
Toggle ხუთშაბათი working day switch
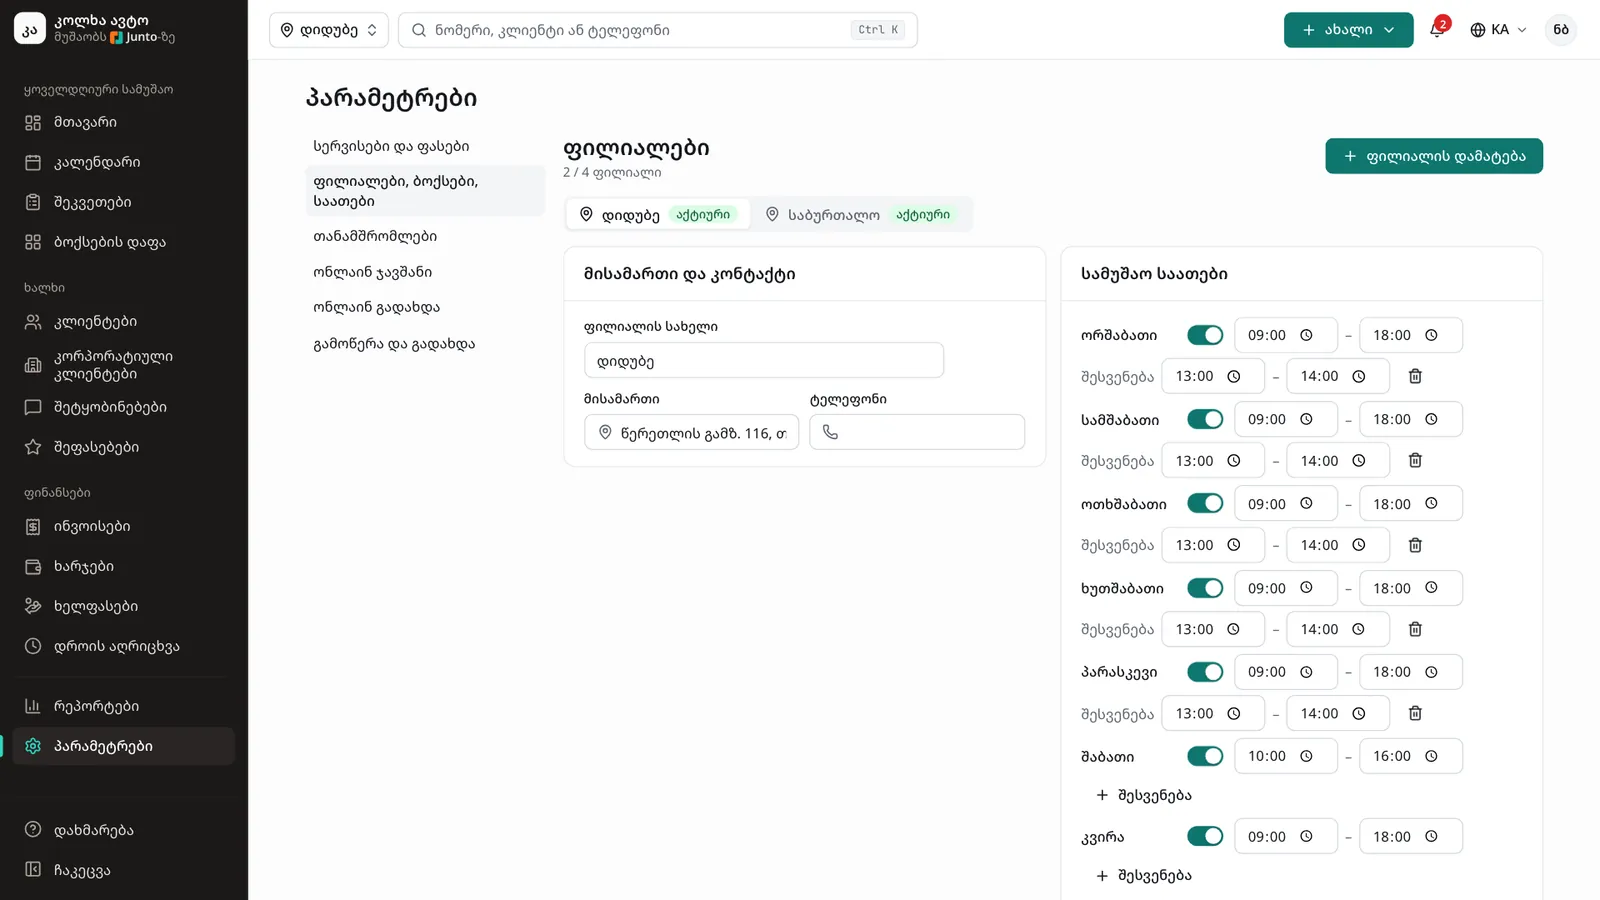tap(1205, 588)
